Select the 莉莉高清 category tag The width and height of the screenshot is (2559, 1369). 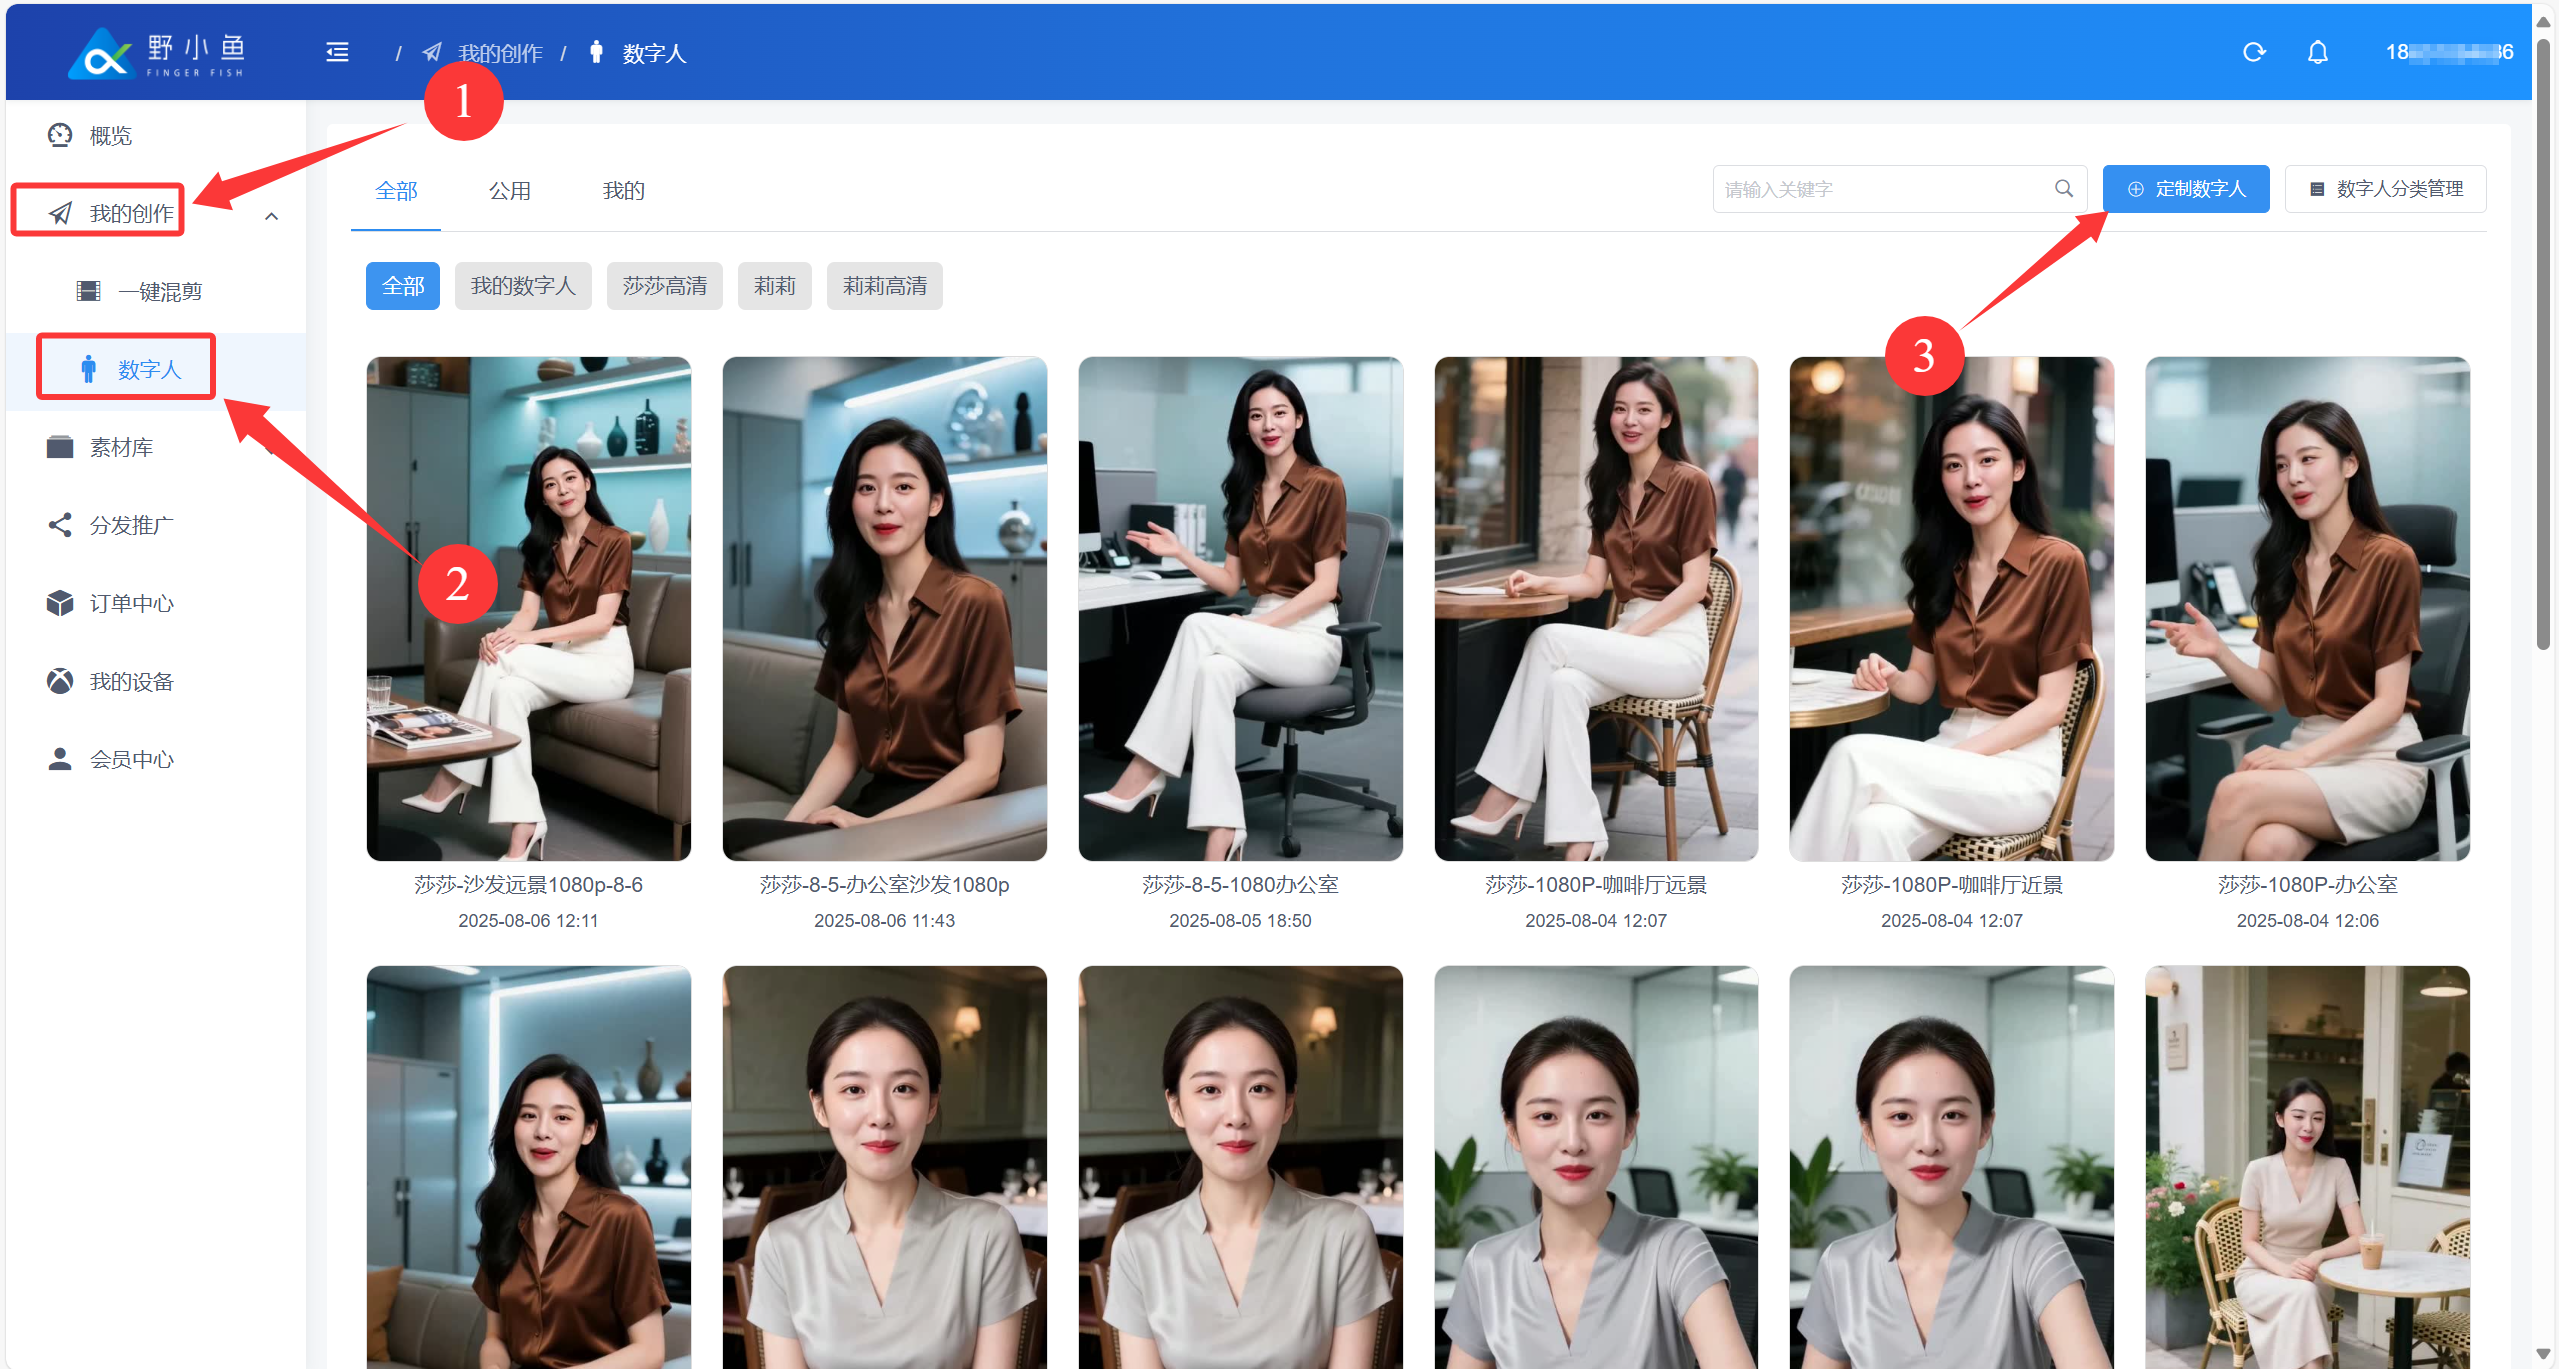pos(884,286)
